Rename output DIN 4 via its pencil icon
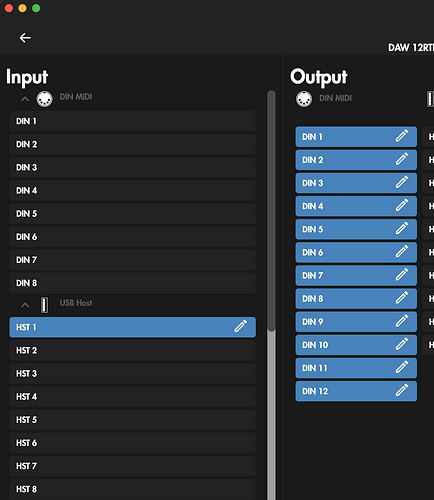 click(x=402, y=205)
